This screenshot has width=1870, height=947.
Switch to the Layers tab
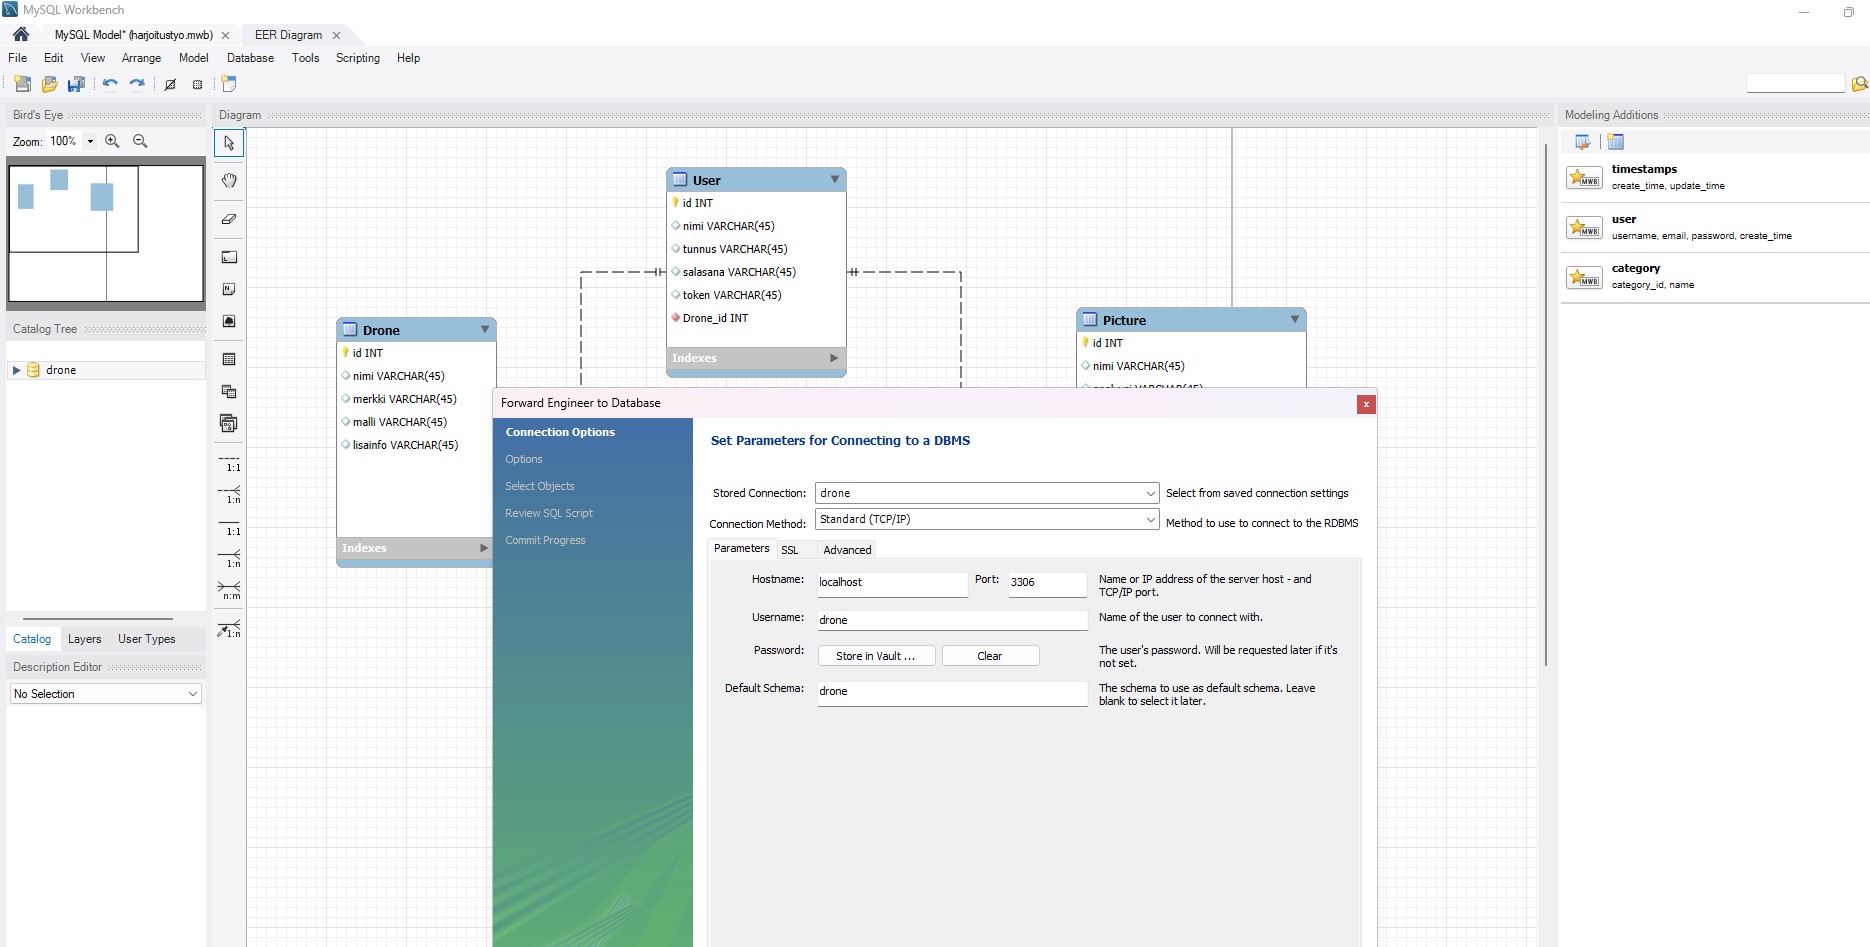84,639
